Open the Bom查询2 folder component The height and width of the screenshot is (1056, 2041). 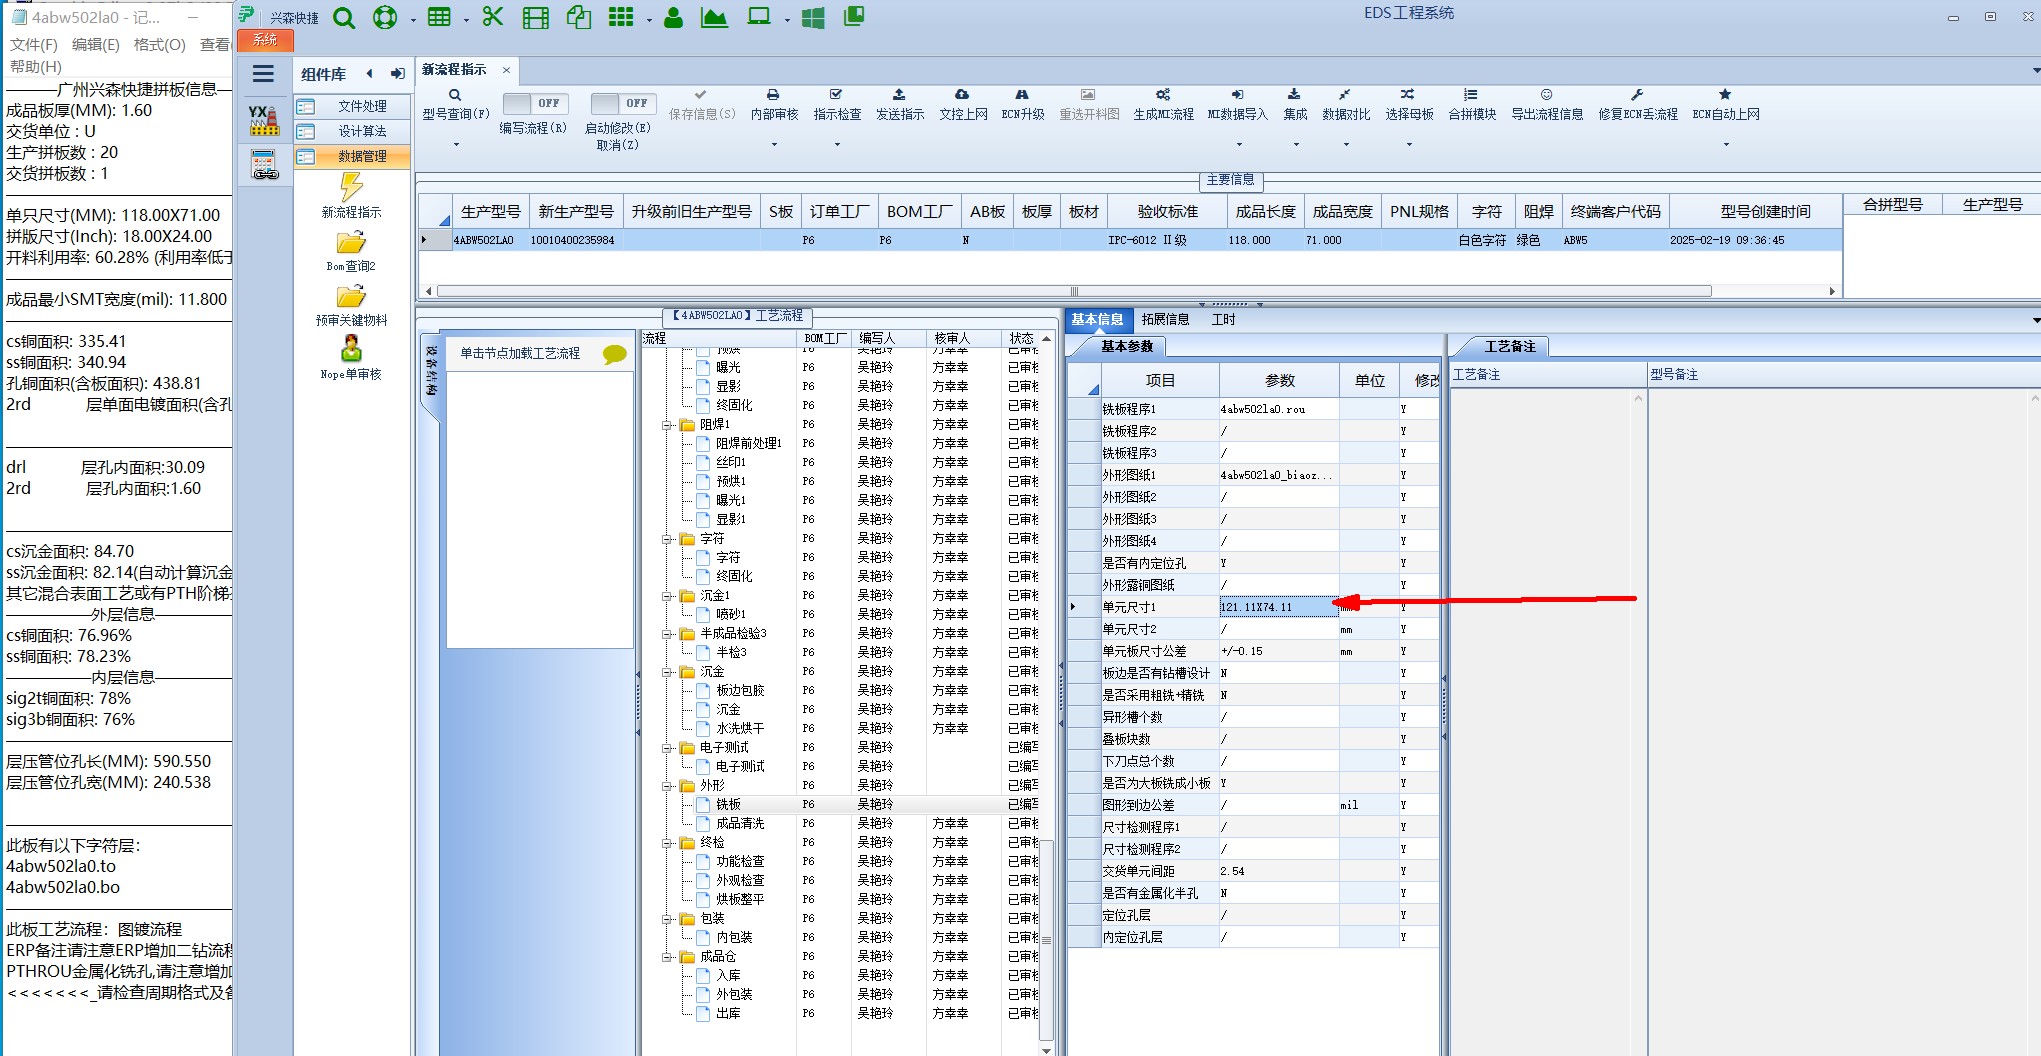[x=351, y=251]
